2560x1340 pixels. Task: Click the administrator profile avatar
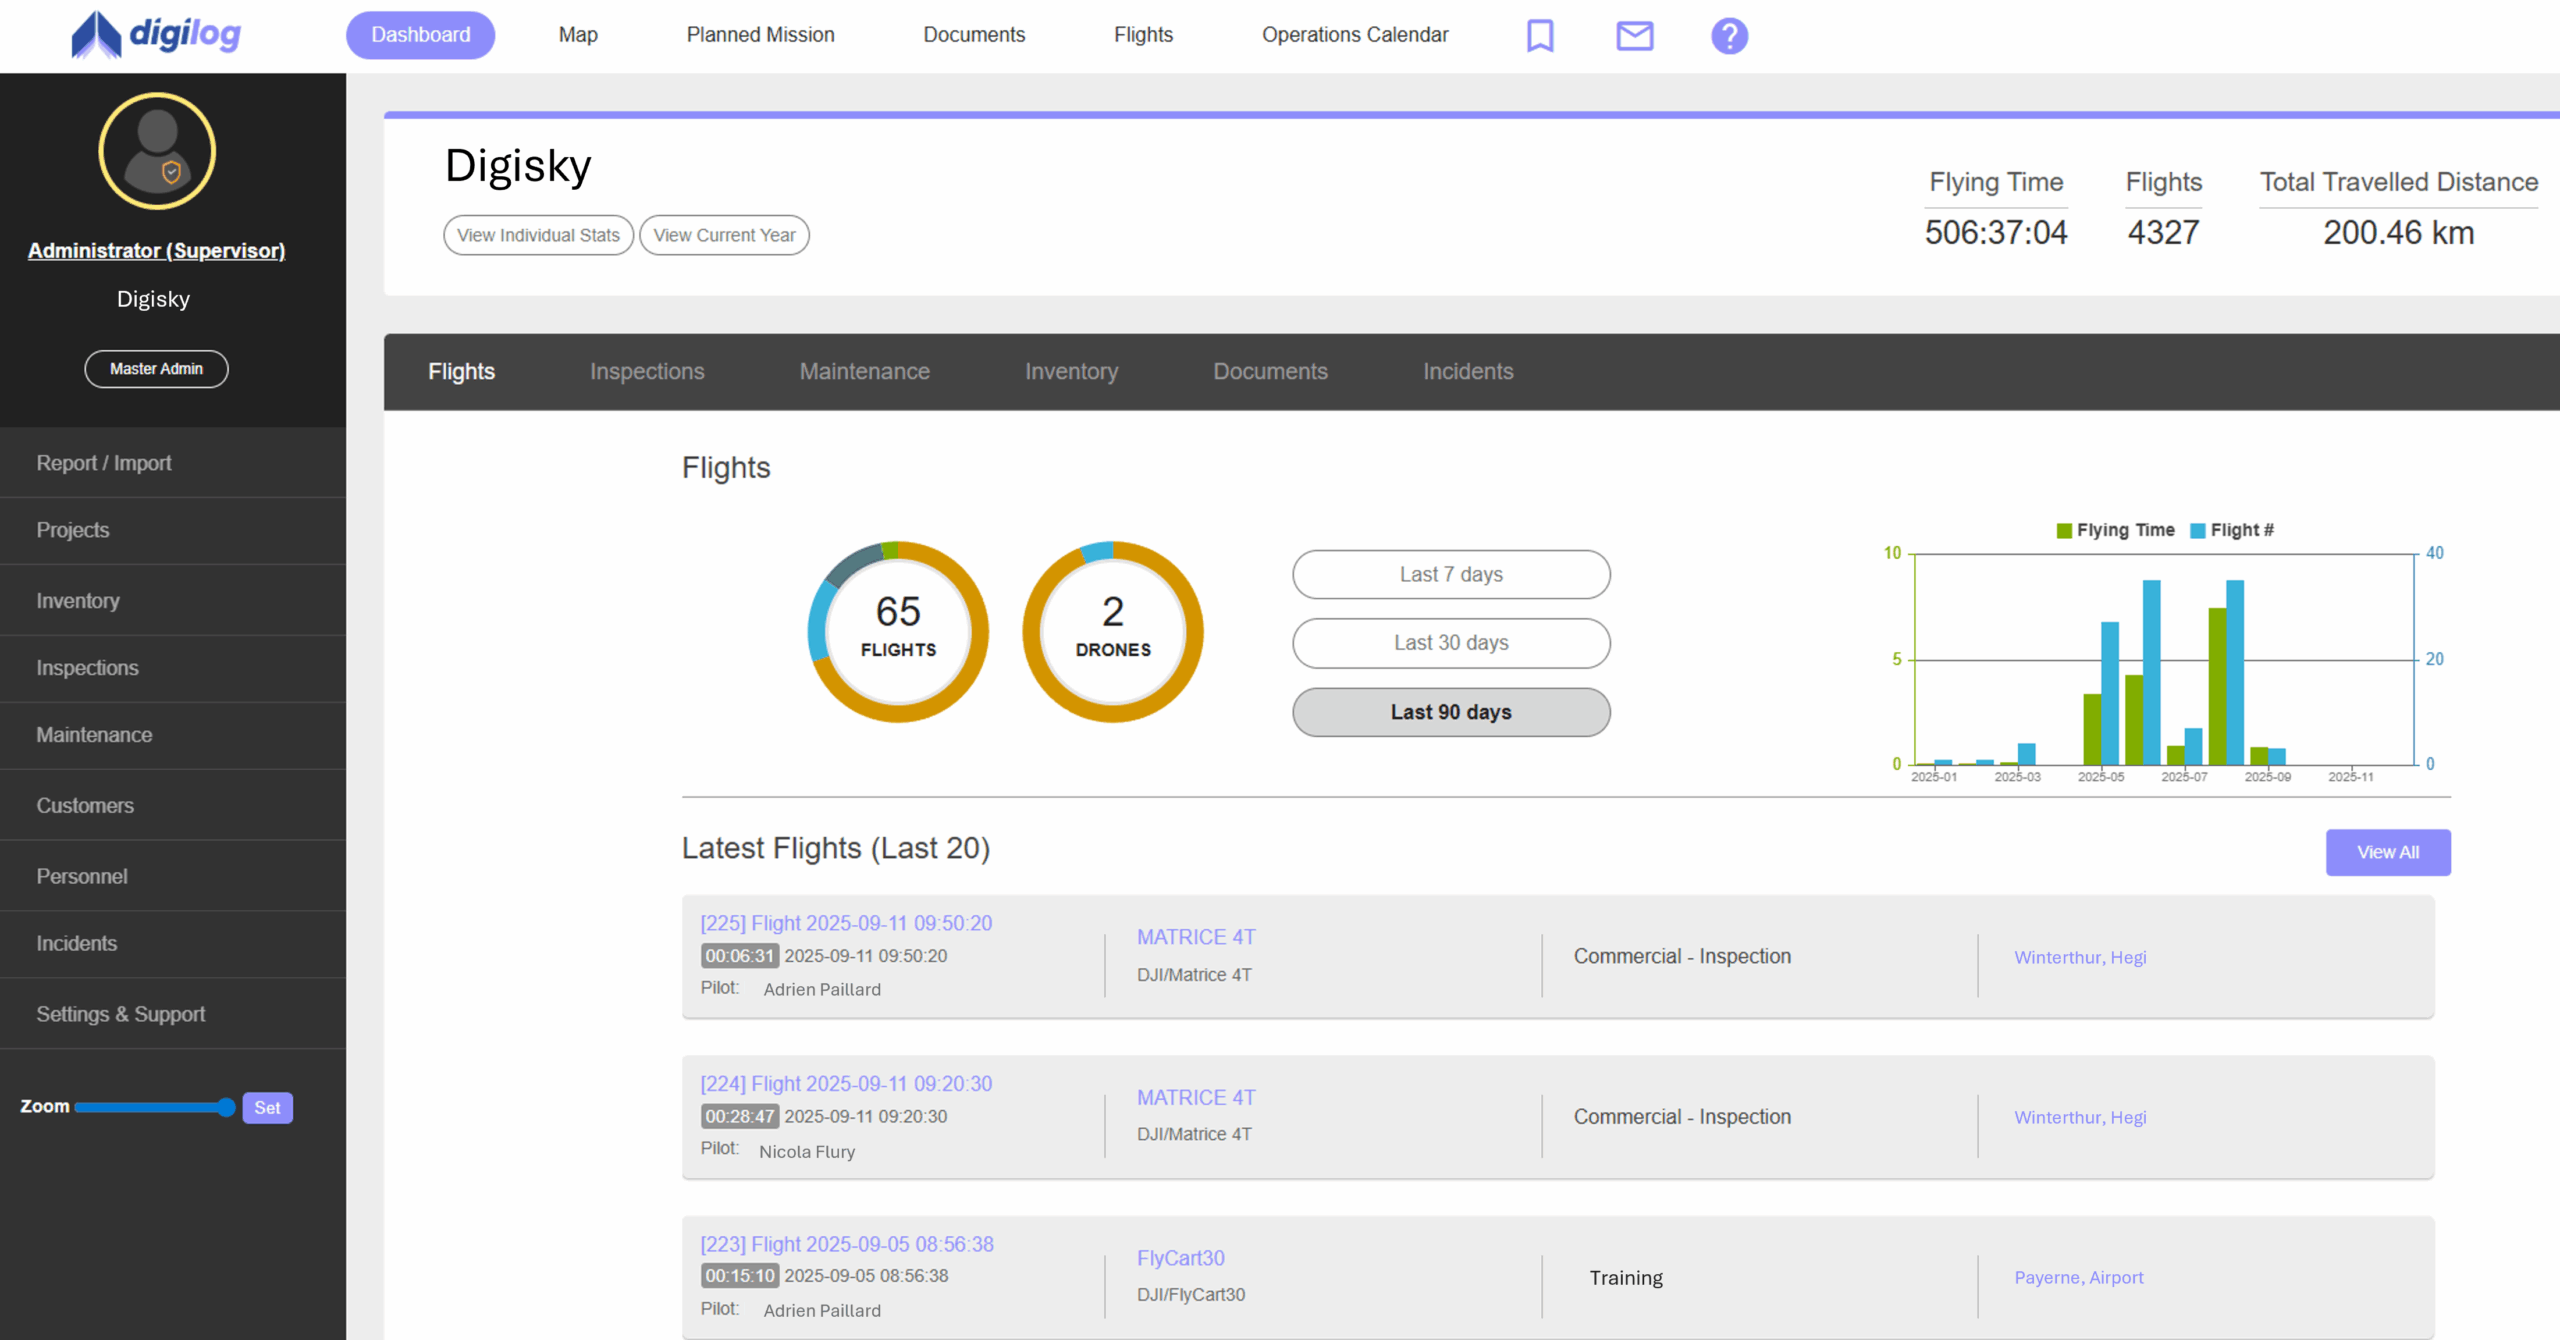click(157, 151)
